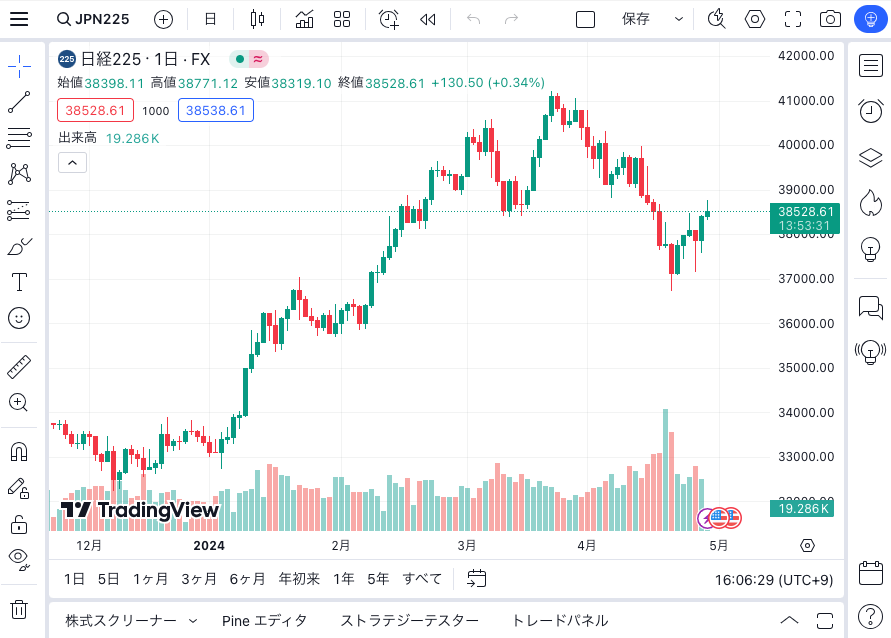891x638 pixels.
Task: Click the JPN225 symbol search field
Action: [94, 19]
